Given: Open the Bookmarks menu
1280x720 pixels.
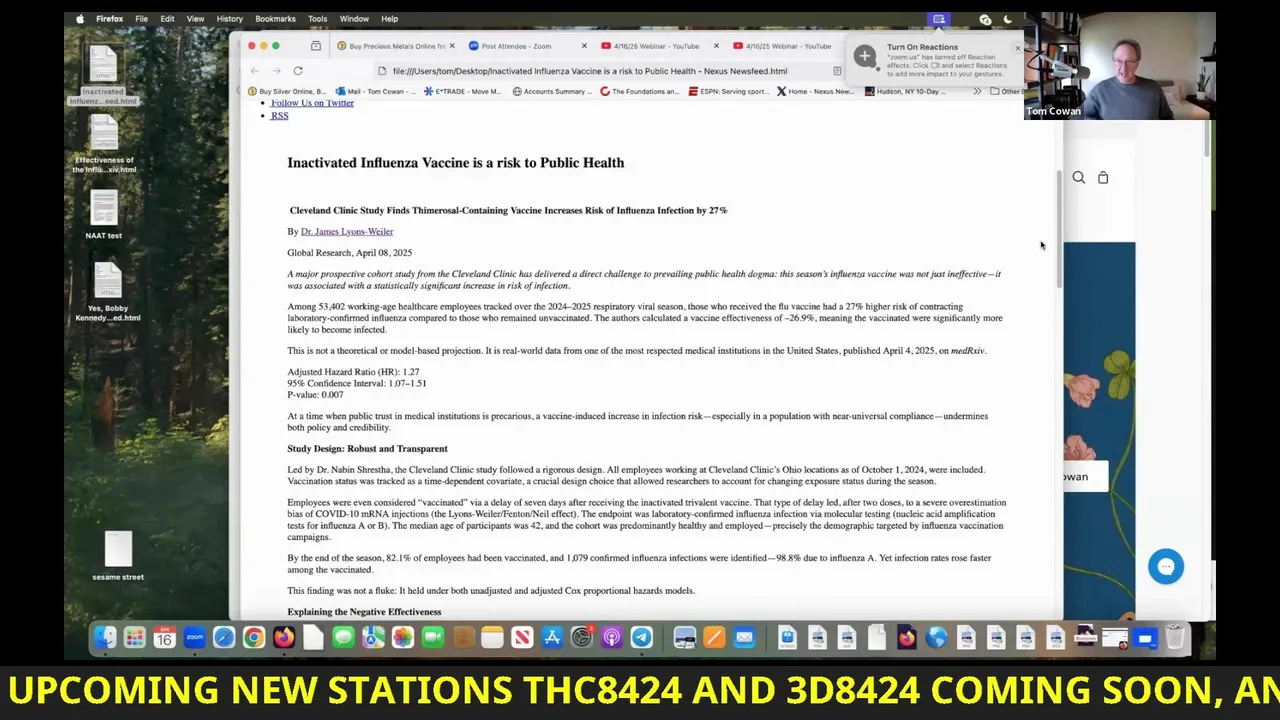Looking at the screenshot, I should click(275, 19).
